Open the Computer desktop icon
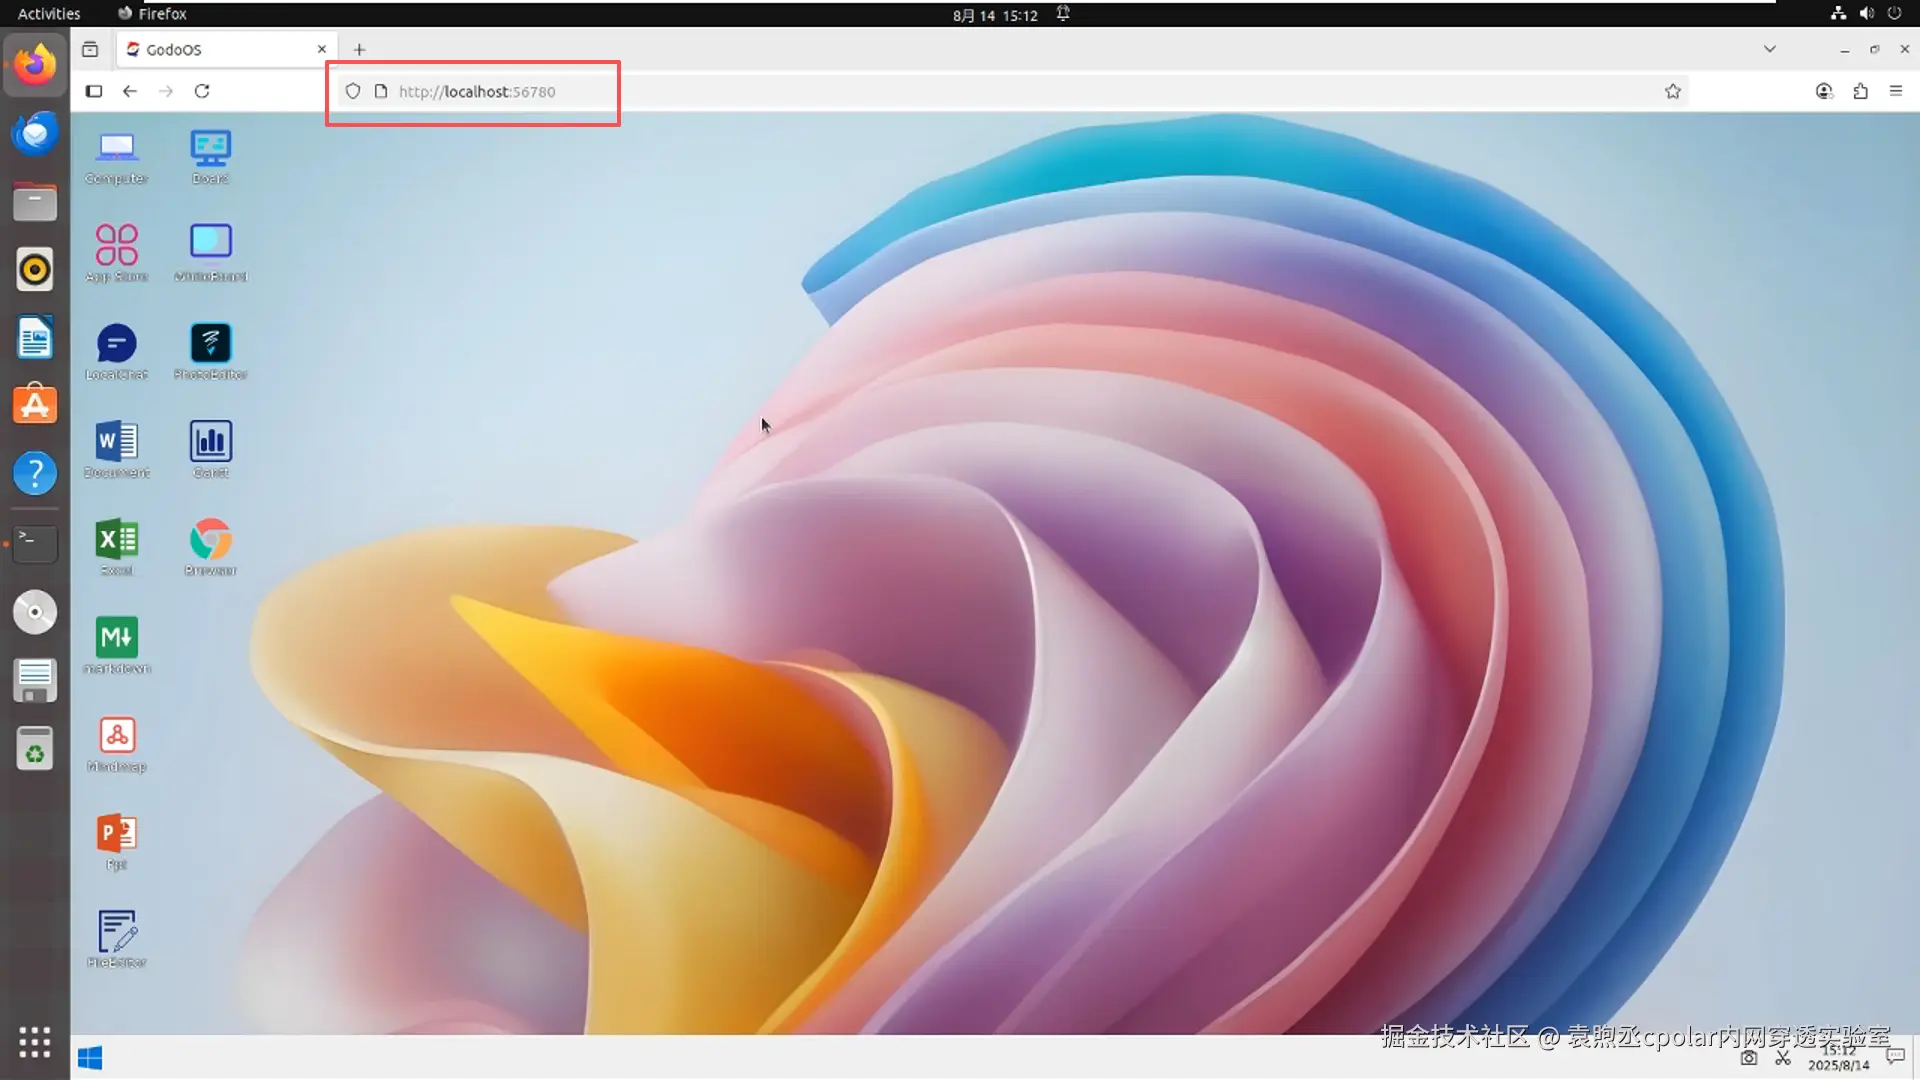 (x=117, y=157)
